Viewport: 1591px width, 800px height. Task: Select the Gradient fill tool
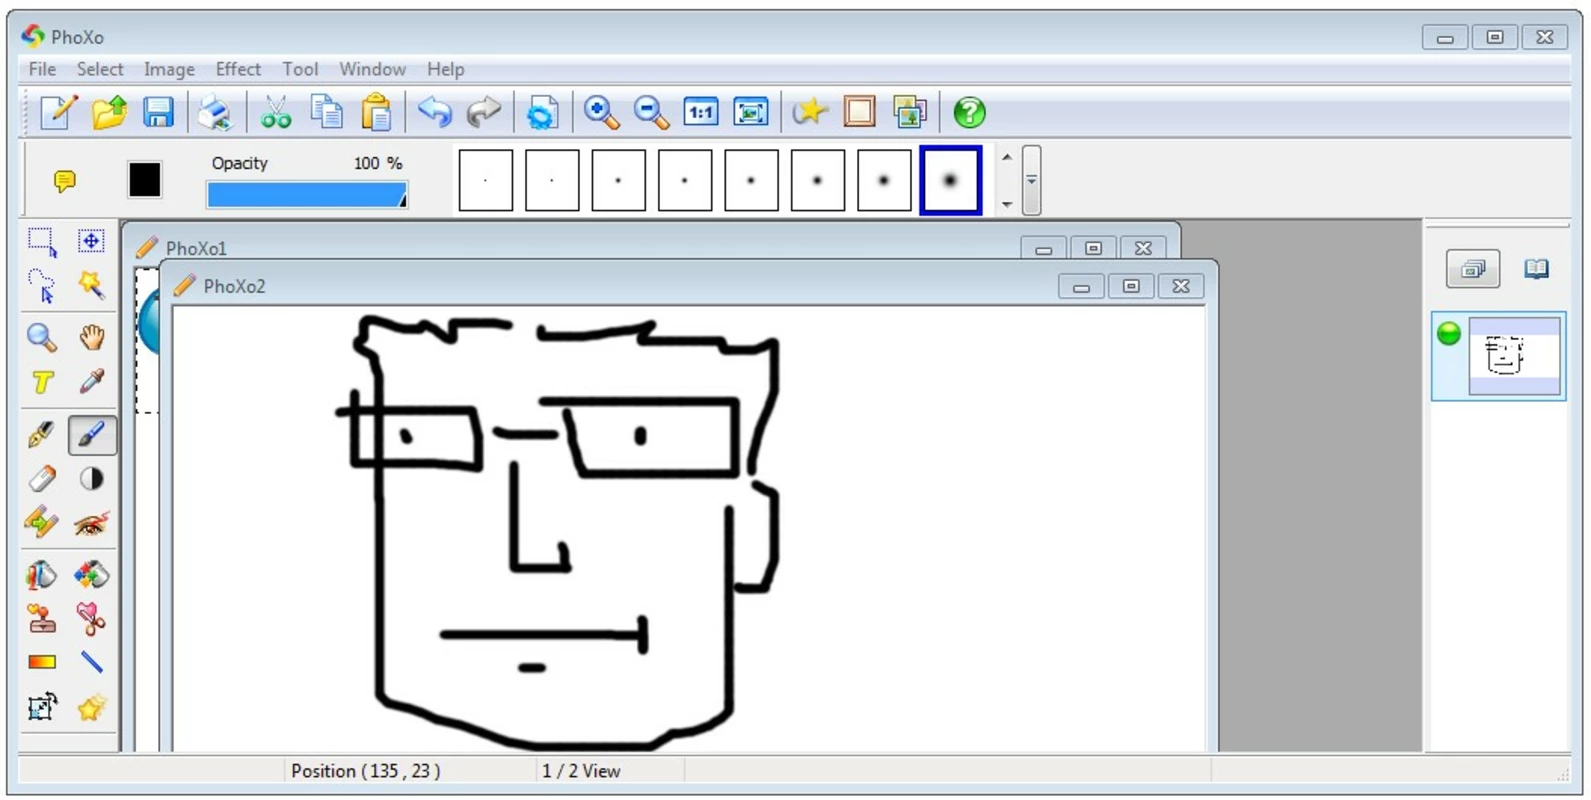pyautogui.click(x=42, y=662)
